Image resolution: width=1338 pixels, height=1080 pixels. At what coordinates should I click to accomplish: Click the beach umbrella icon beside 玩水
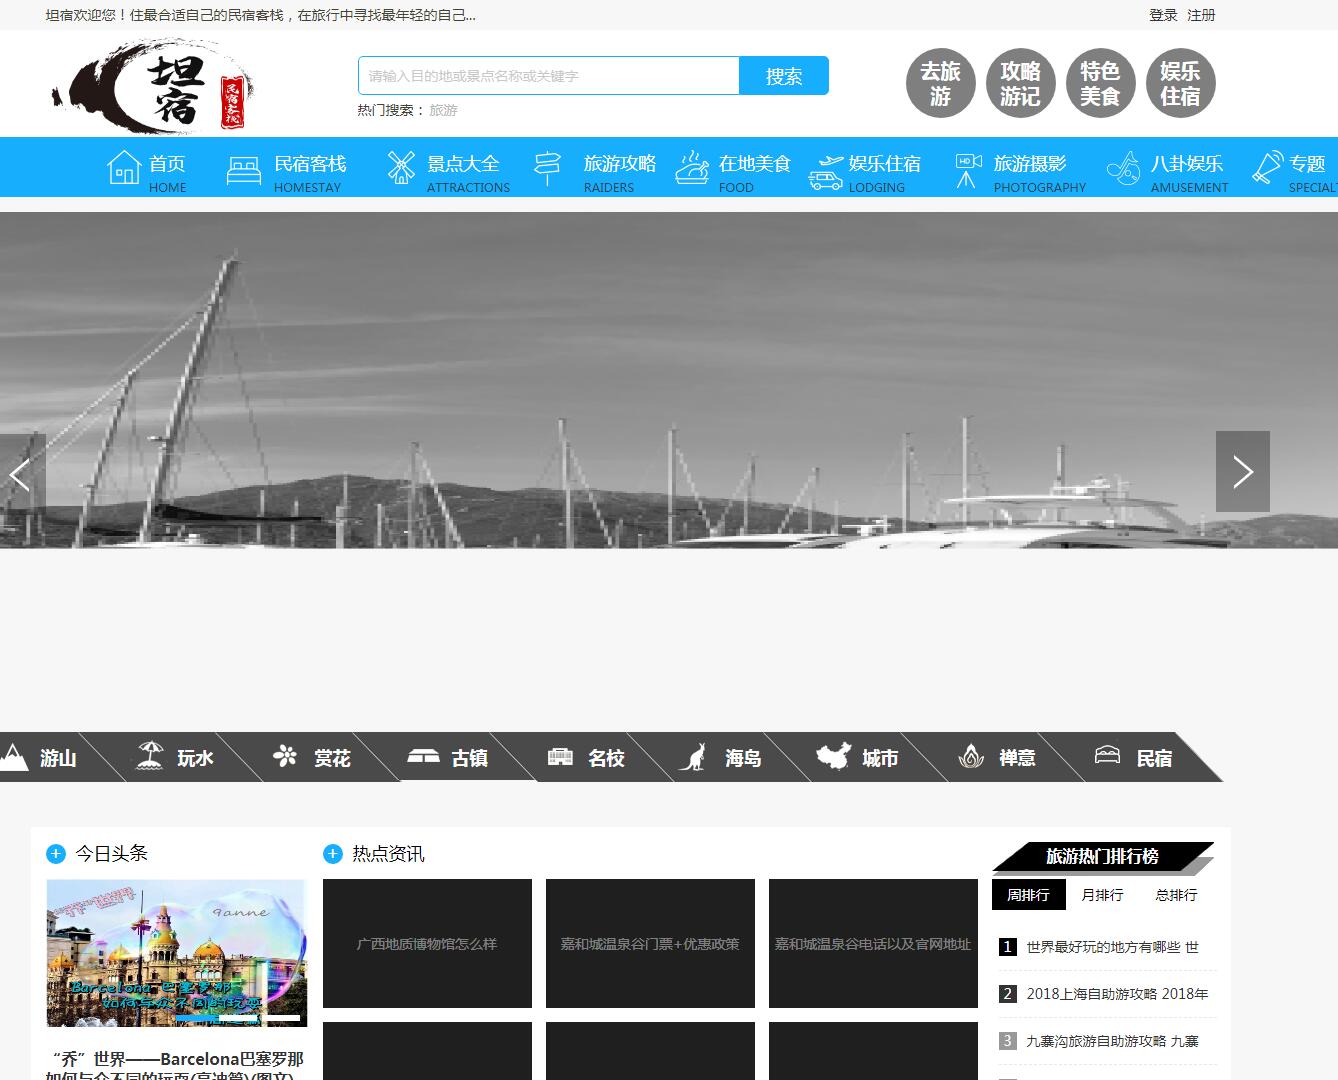[x=150, y=755]
